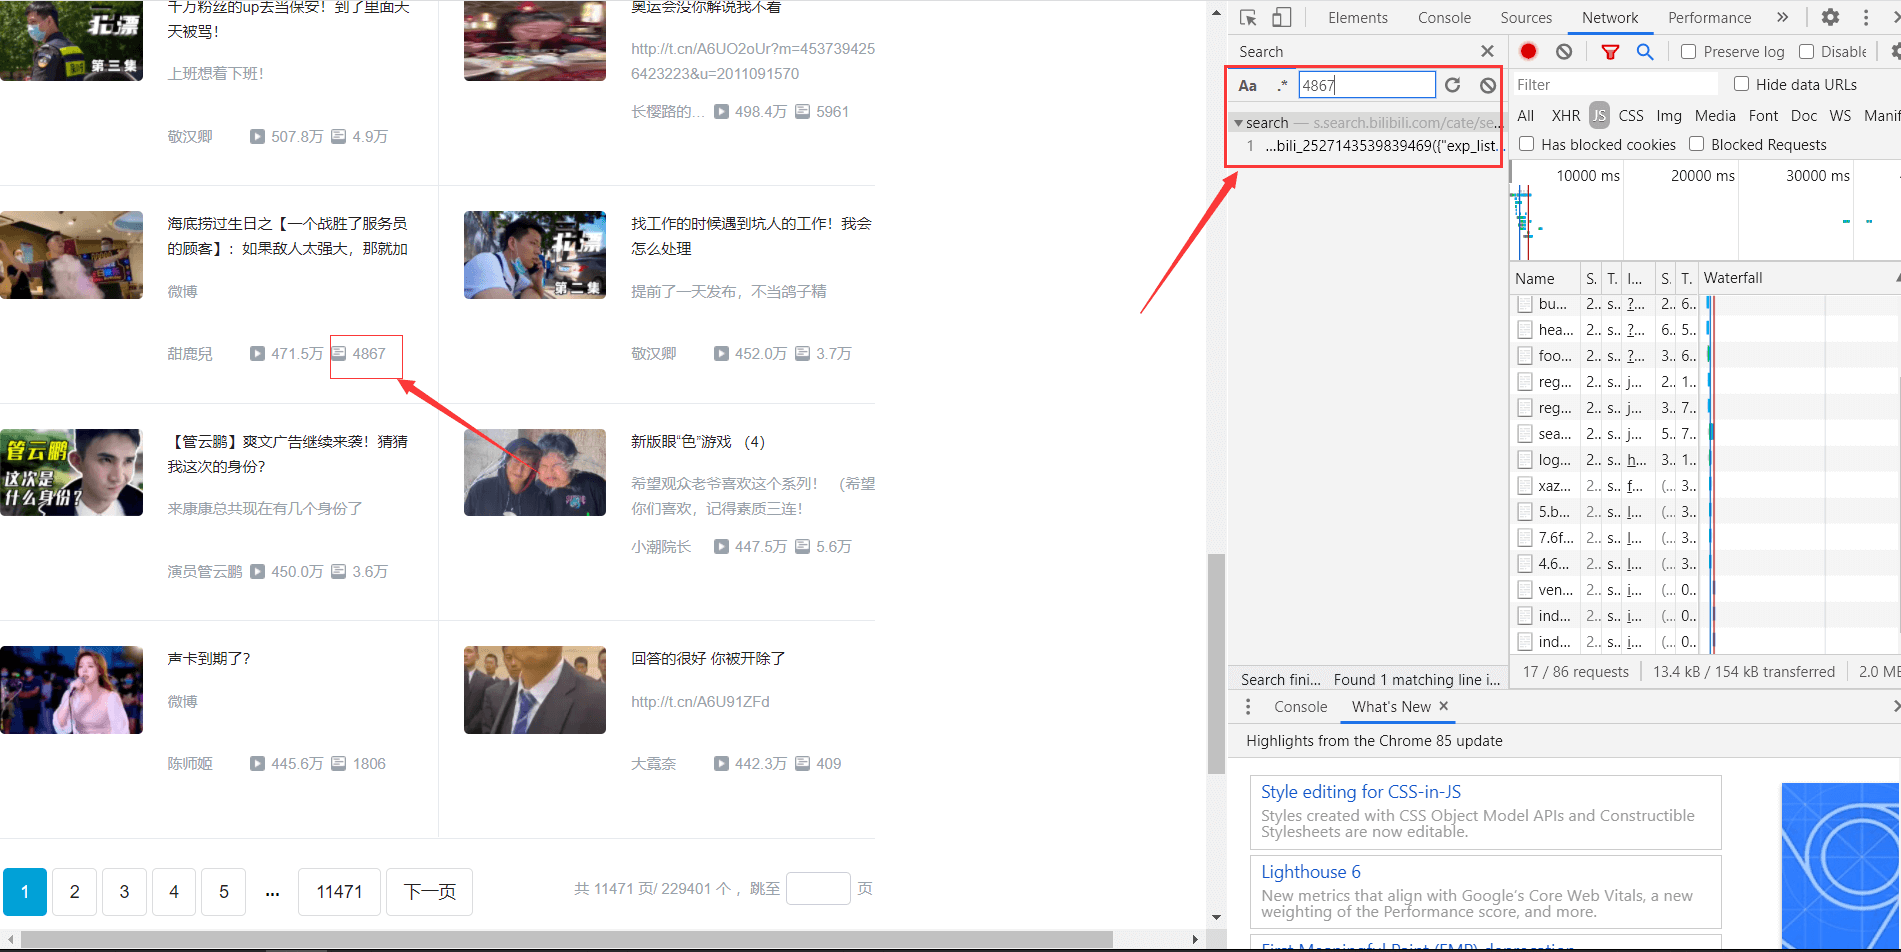Open uploader 演员管云鹏 profile link

pyautogui.click(x=205, y=572)
